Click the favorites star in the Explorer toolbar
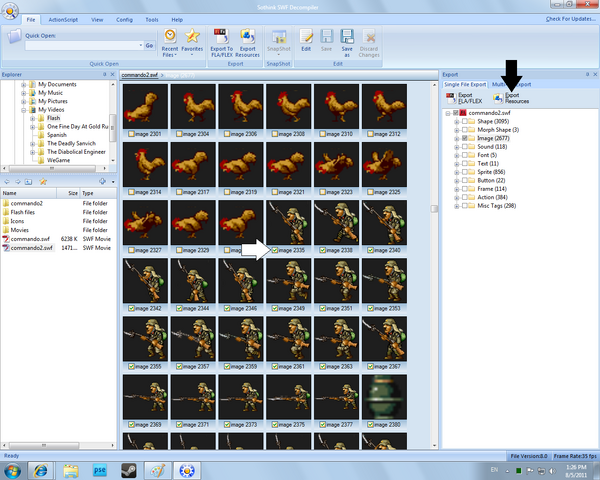 [43, 181]
